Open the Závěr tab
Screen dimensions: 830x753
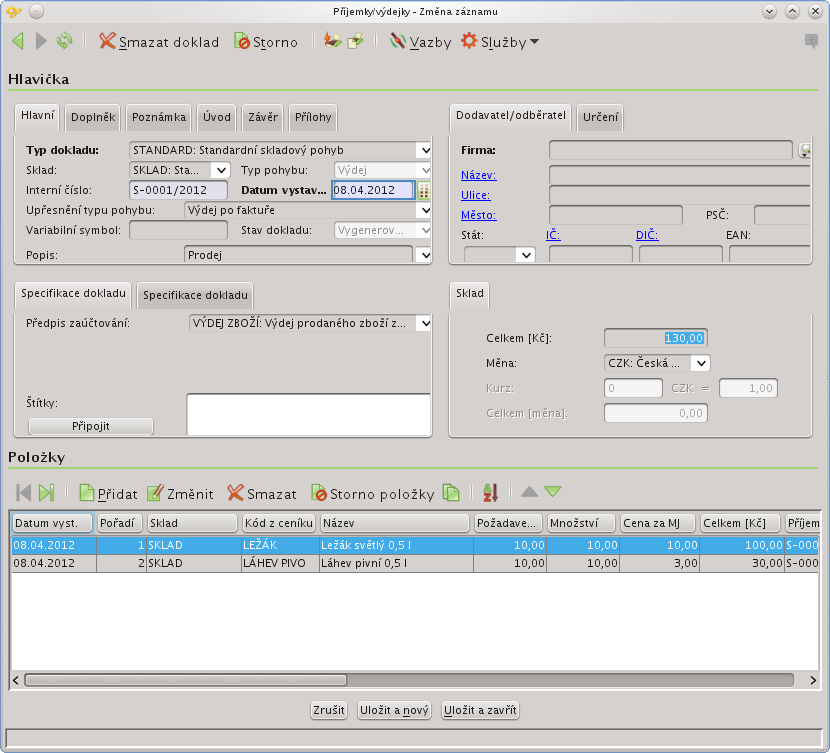coord(263,117)
